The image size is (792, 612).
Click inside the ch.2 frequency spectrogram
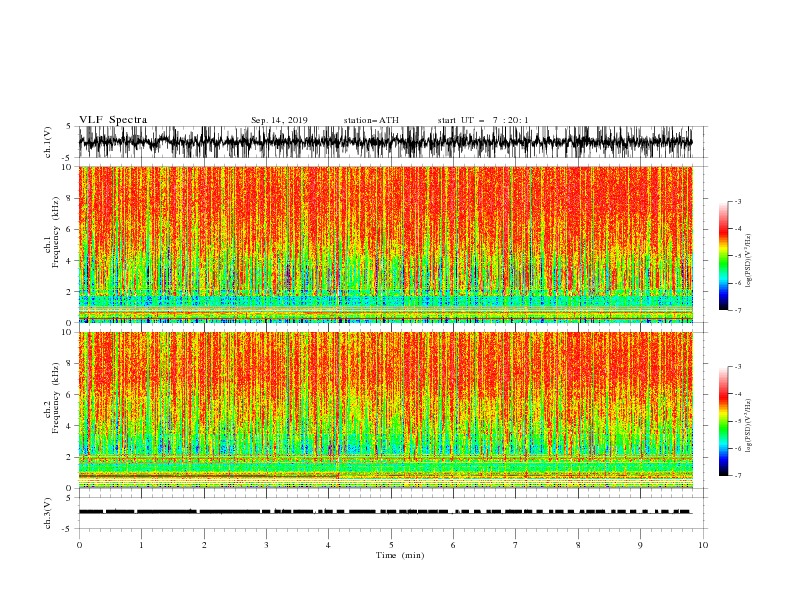click(385, 410)
